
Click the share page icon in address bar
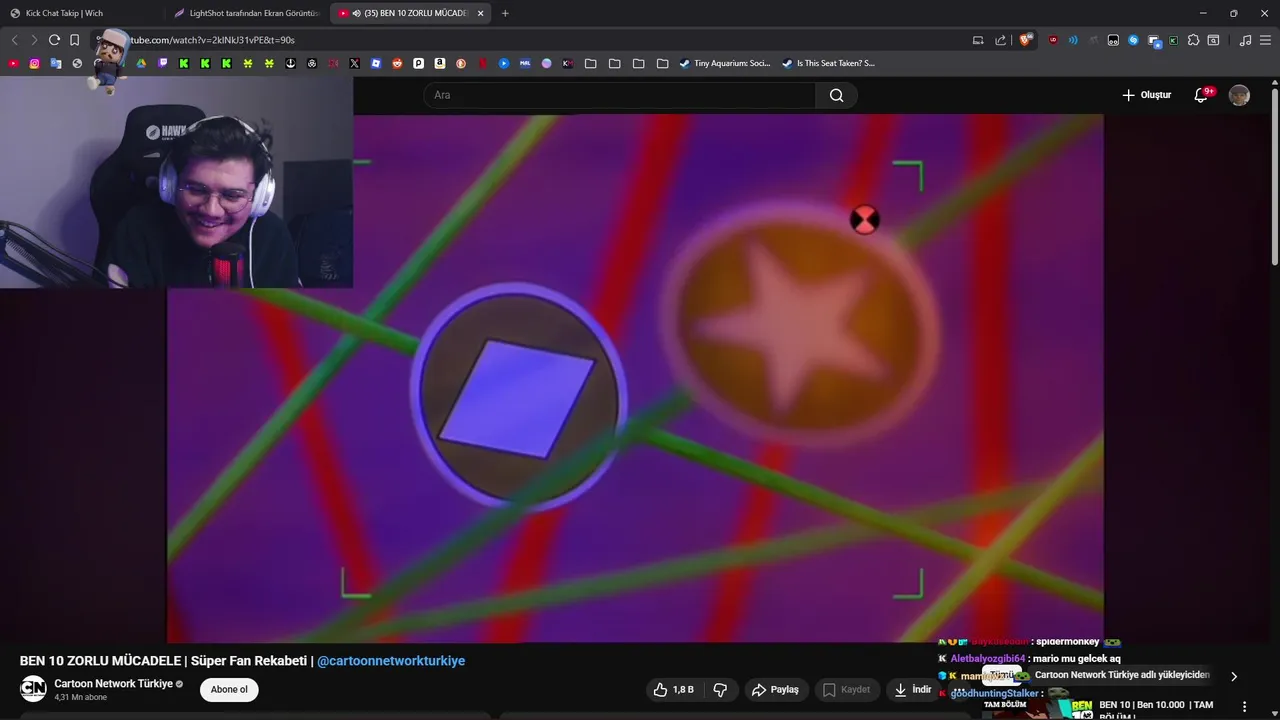pos(1001,40)
